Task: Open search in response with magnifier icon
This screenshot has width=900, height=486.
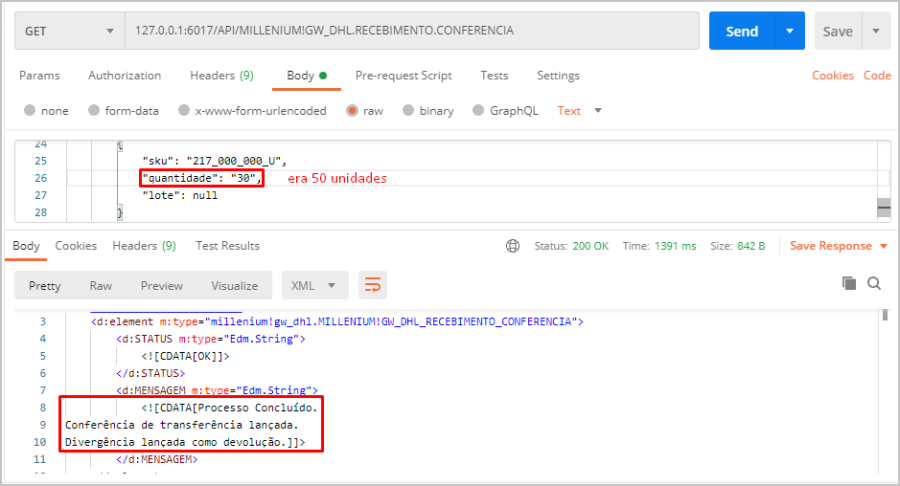Action: [874, 283]
